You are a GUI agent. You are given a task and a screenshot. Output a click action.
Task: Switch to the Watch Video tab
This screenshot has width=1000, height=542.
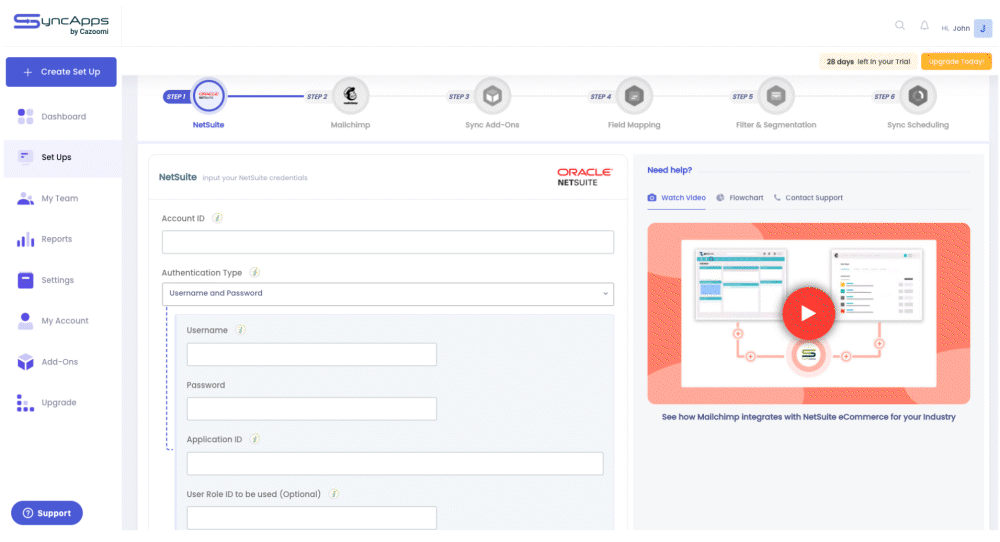point(677,198)
